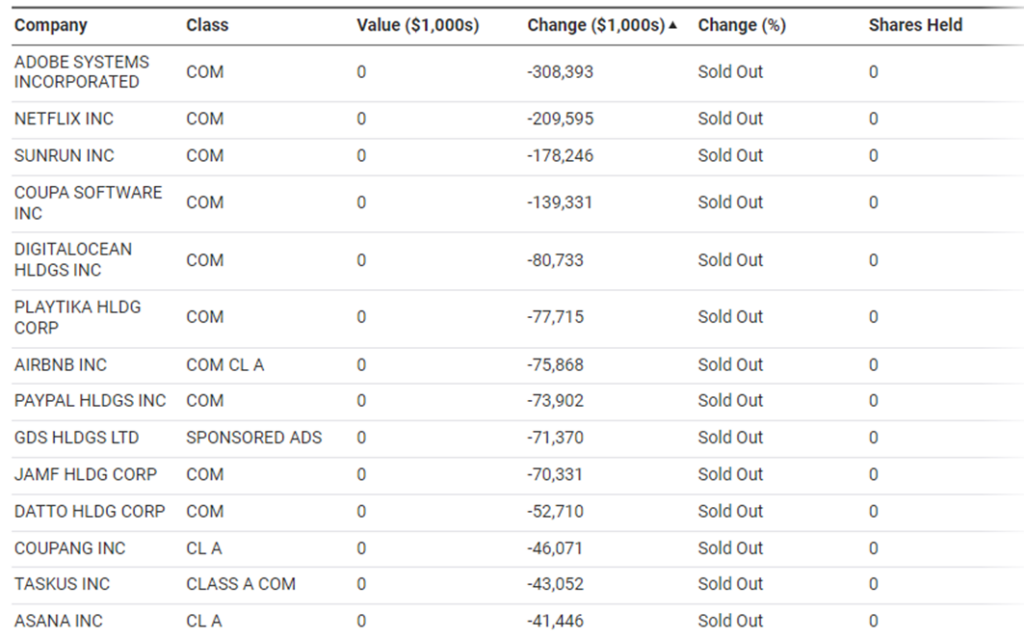Click the -43,052 change value

[555, 584]
